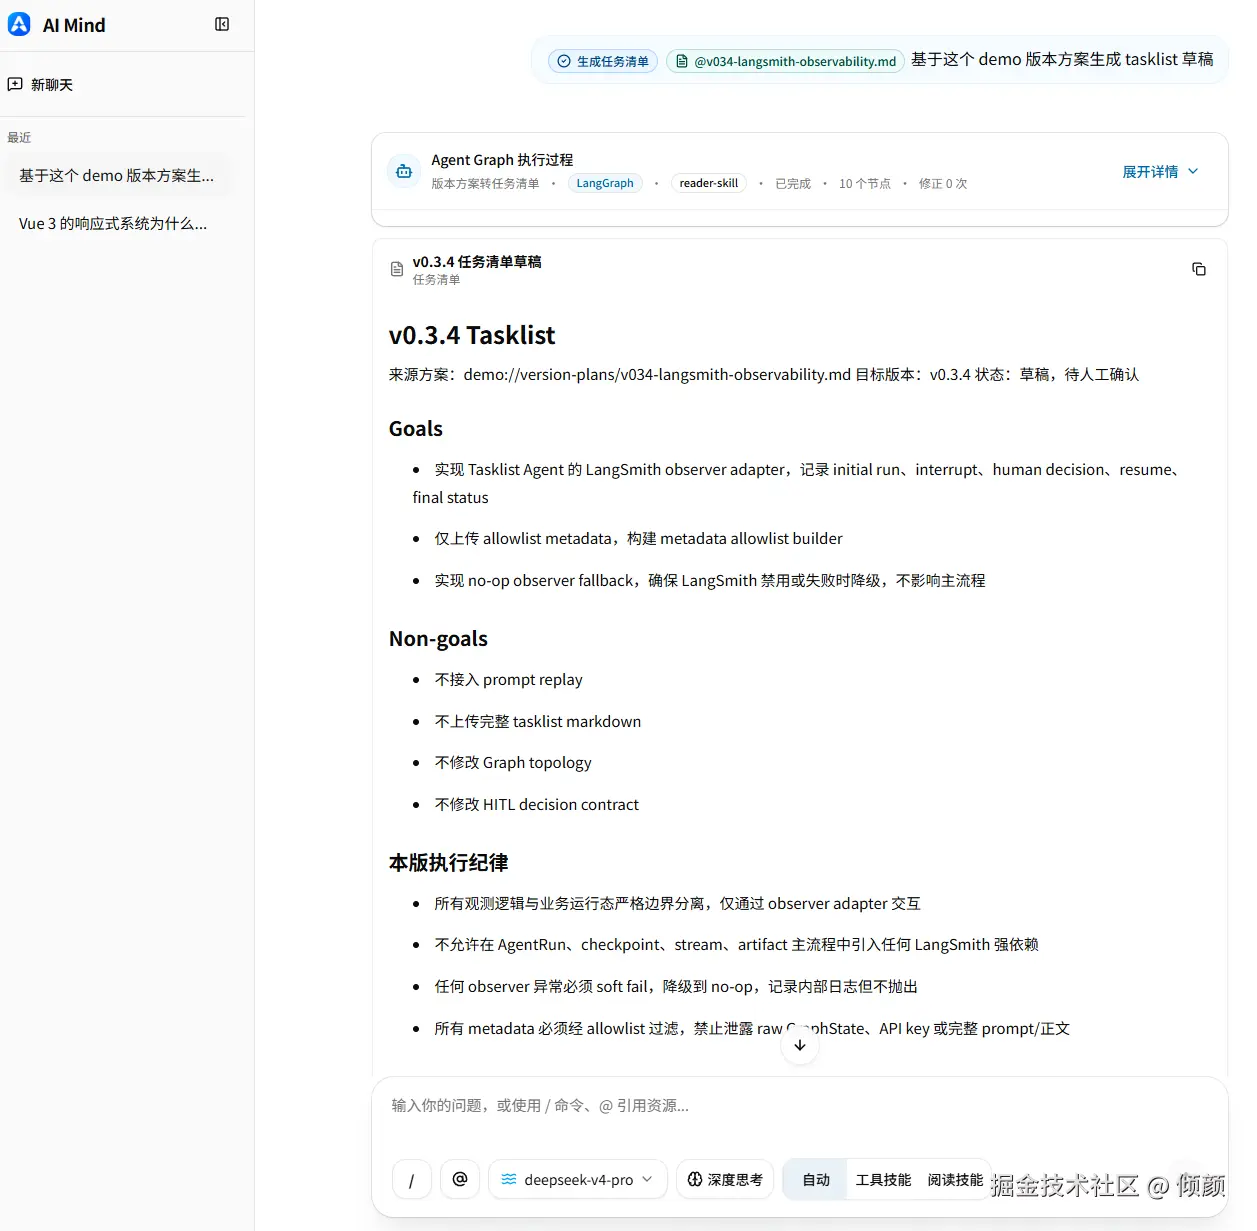Open slash commands with the / button
Image resolution: width=1257 pixels, height=1231 pixels.
point(412,1180)
